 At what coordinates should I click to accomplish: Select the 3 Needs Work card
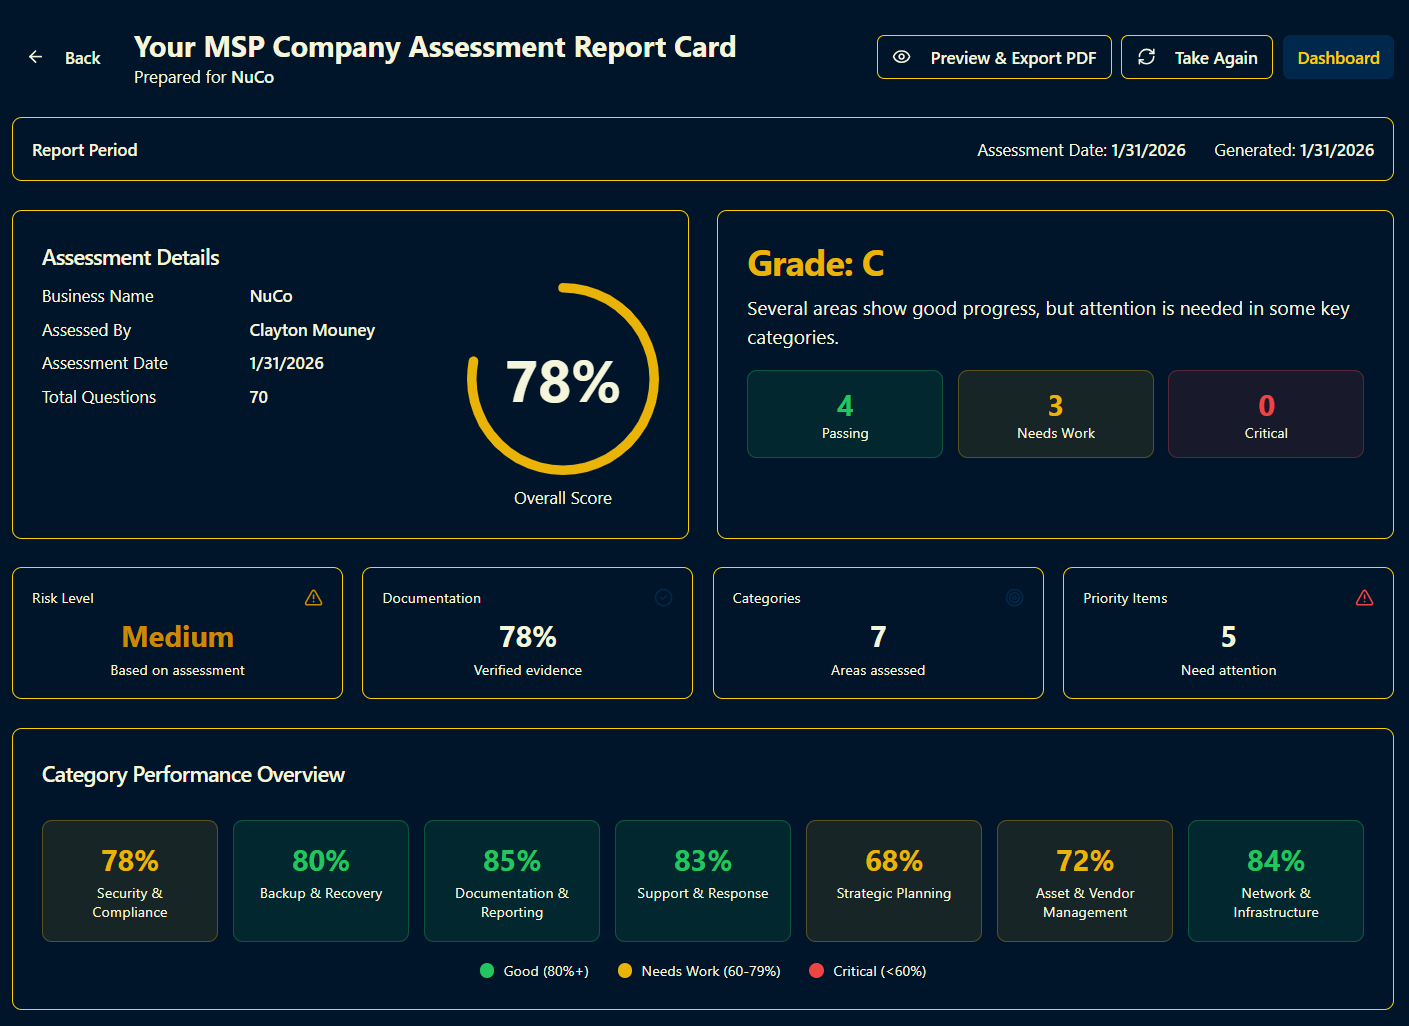1056,414
